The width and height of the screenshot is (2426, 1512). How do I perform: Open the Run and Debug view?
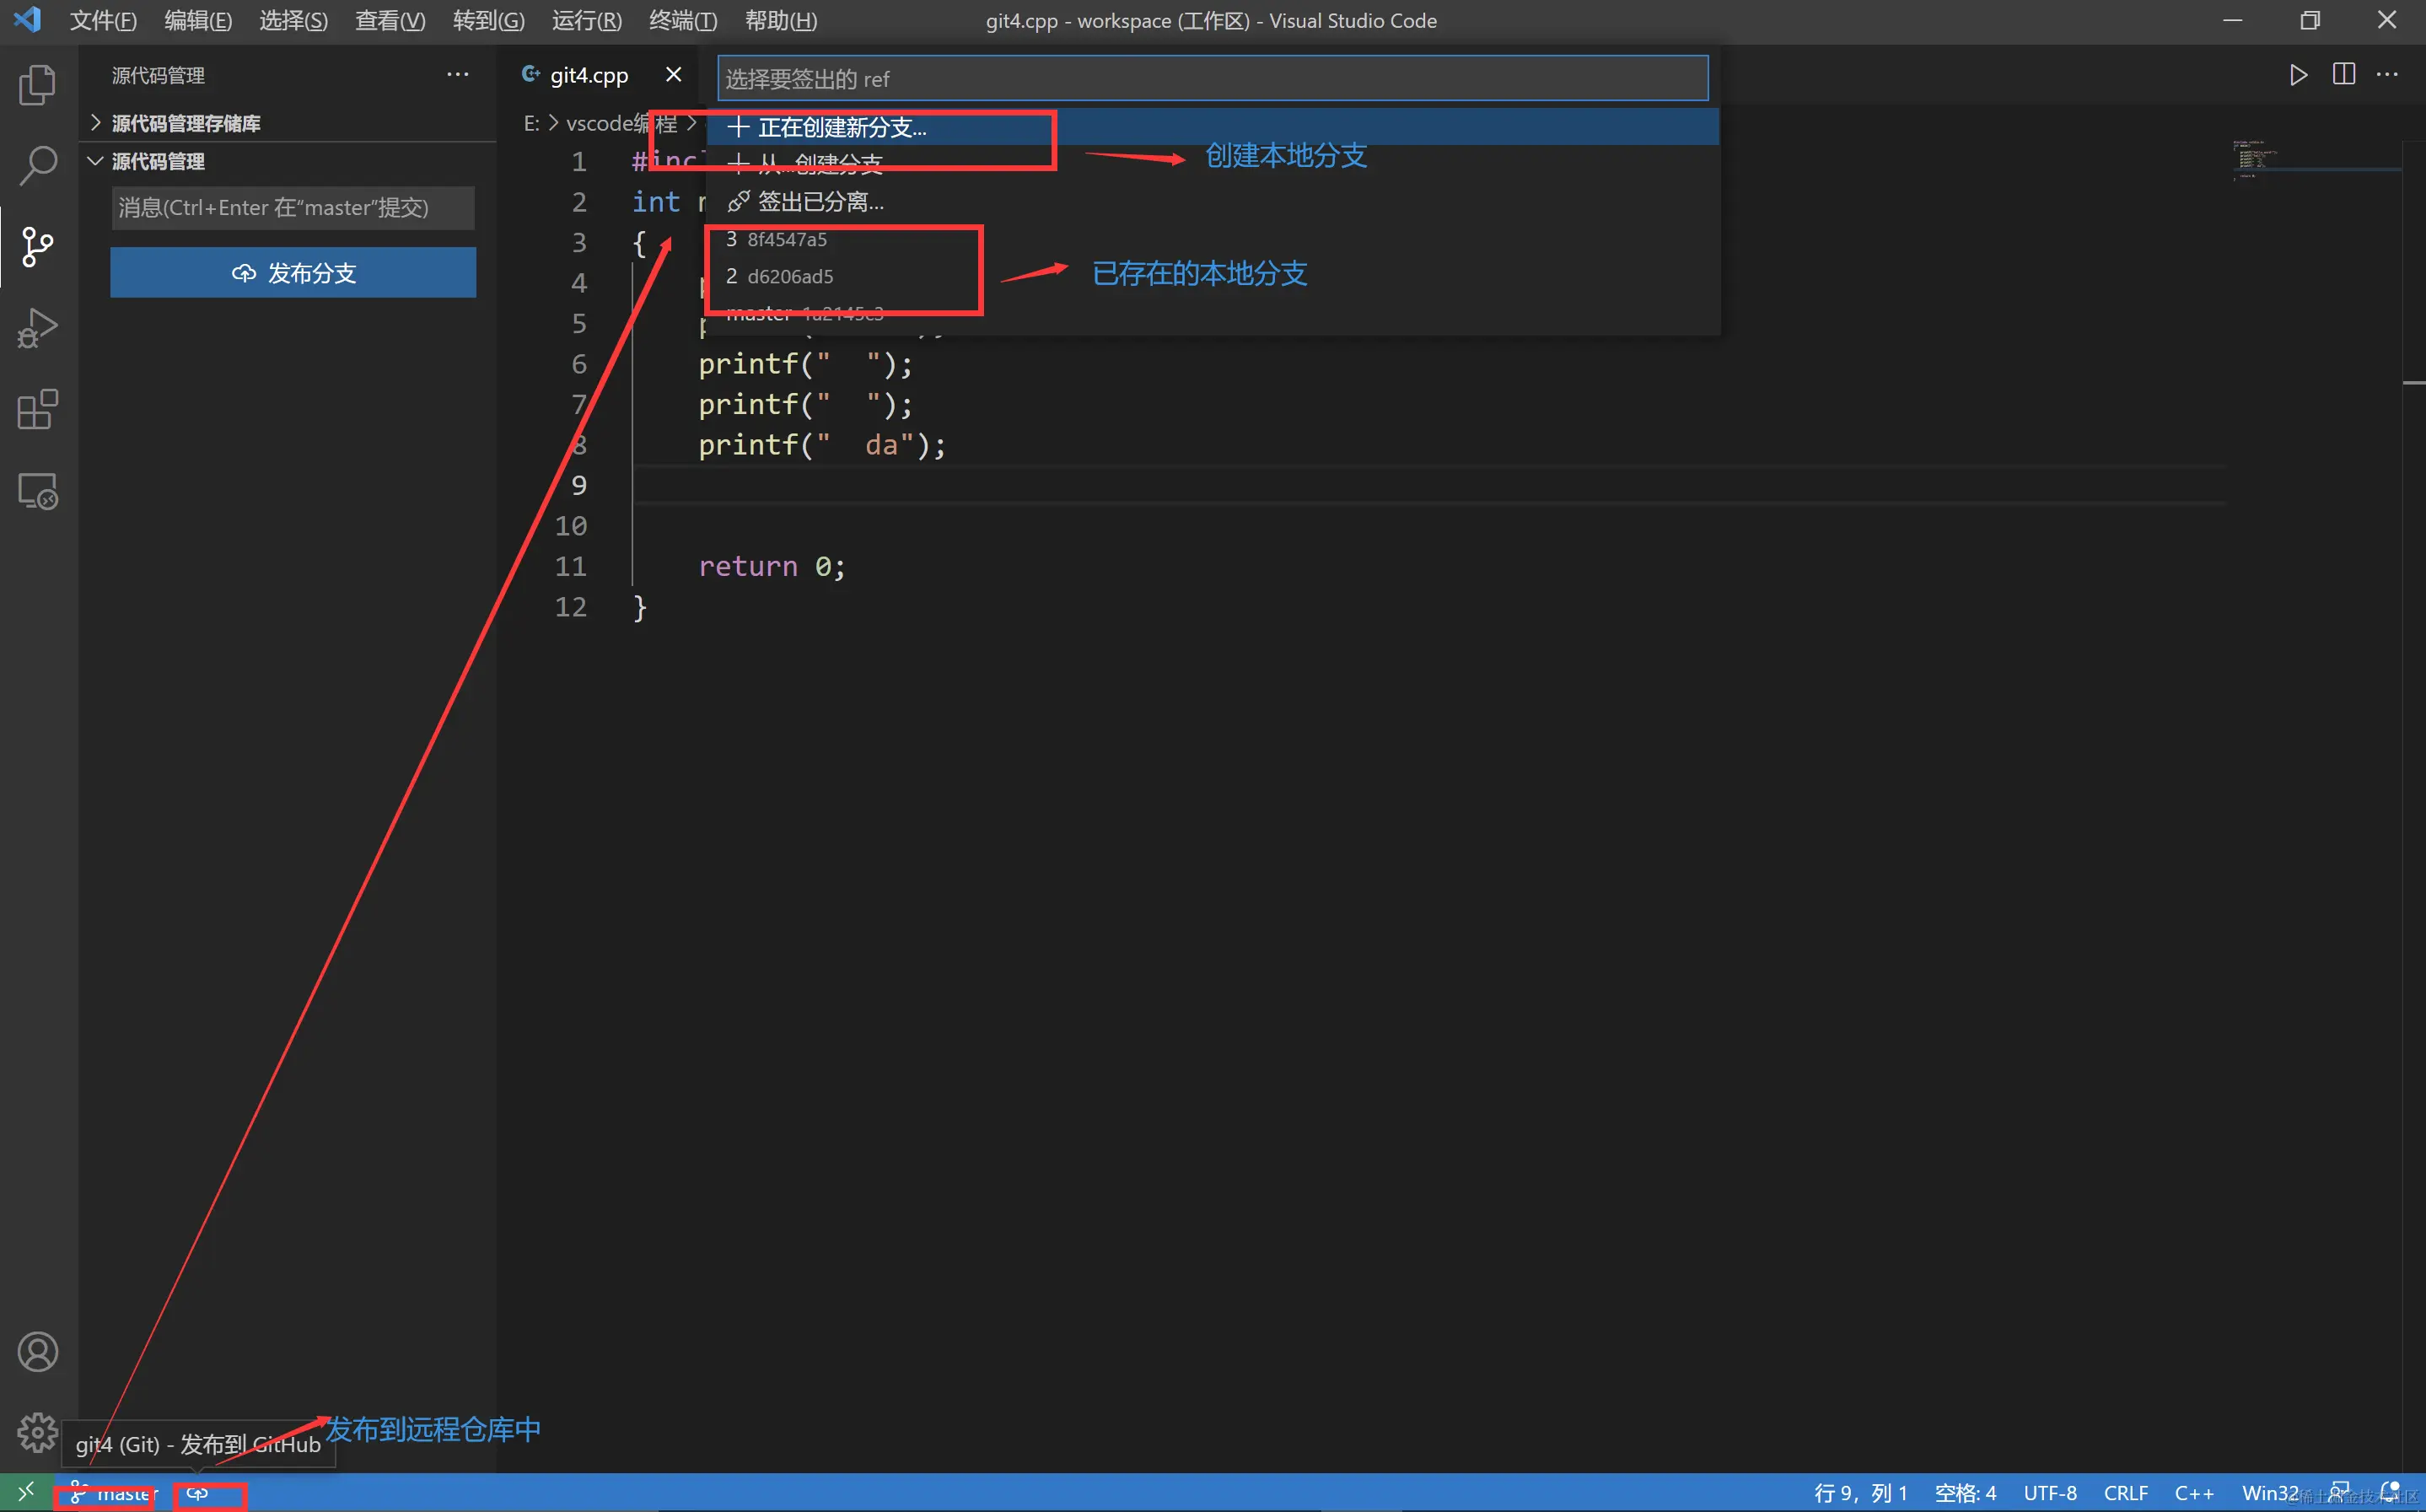[38, 328]
